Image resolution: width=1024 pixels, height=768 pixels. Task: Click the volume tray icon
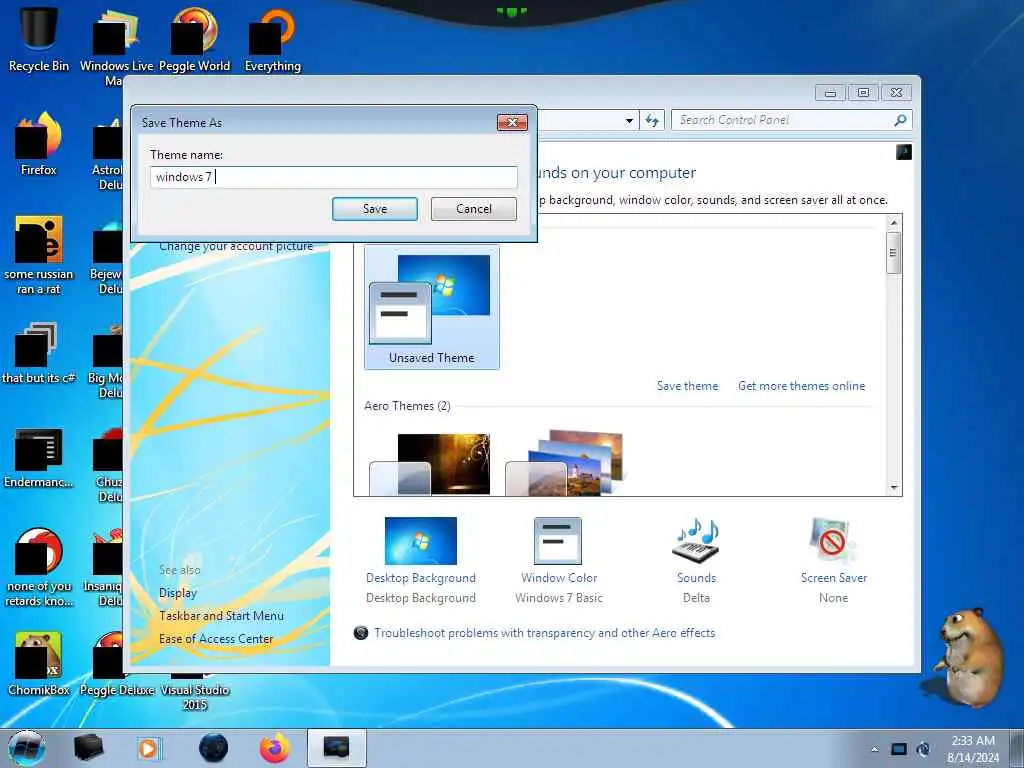[923, 749]
